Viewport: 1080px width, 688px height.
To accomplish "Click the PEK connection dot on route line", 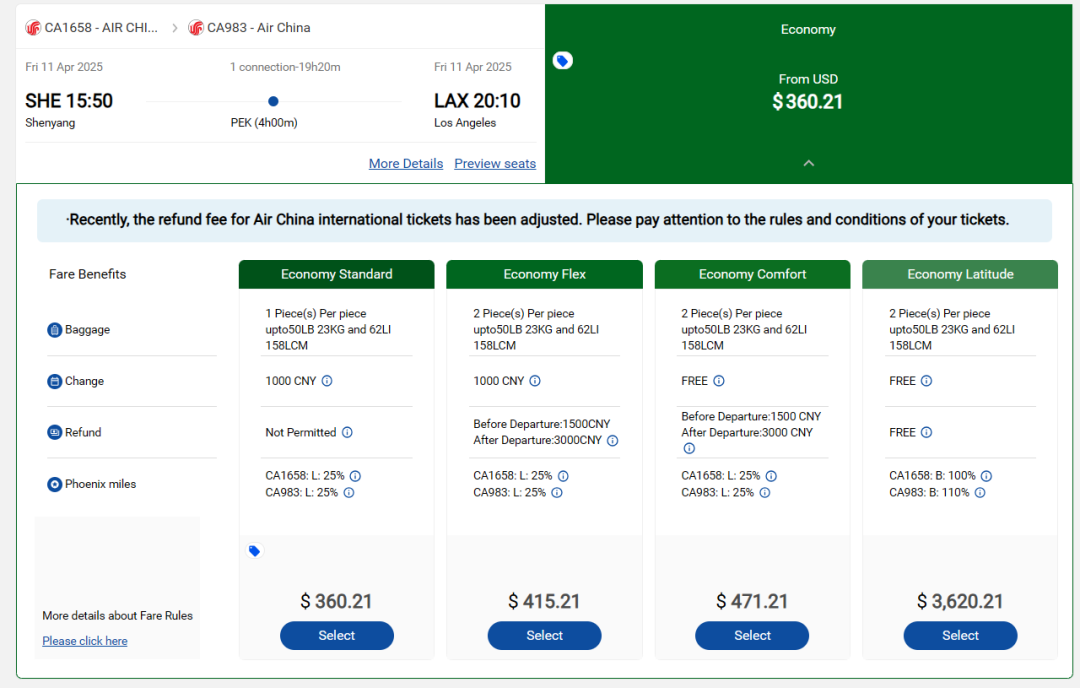I will (273, 101).
